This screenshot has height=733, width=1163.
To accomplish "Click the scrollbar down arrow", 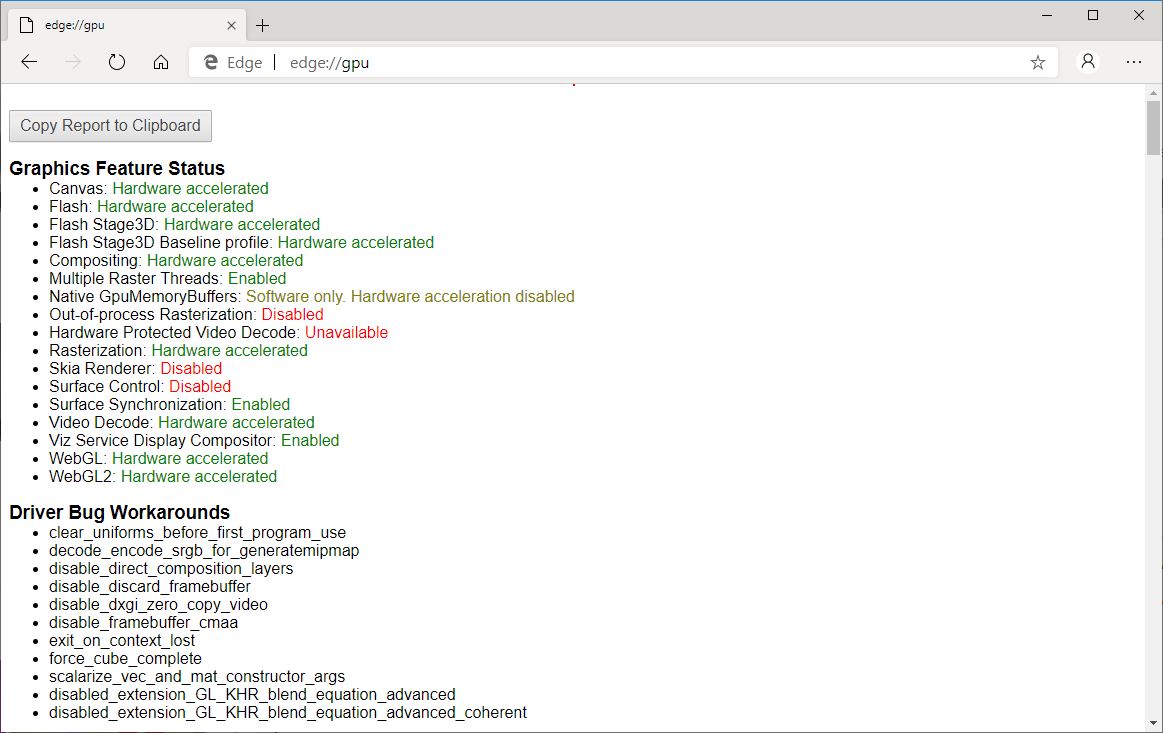I will [1154, 724].
